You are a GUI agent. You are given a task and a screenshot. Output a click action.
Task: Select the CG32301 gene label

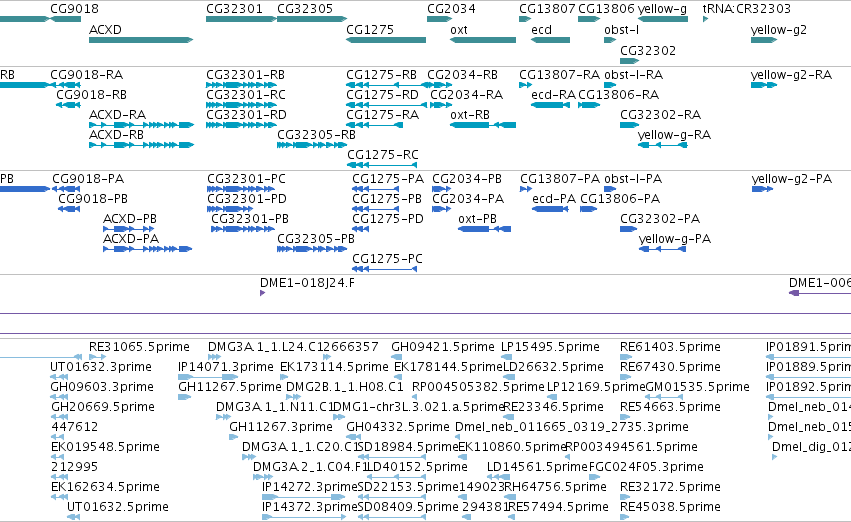coord(234,9)
